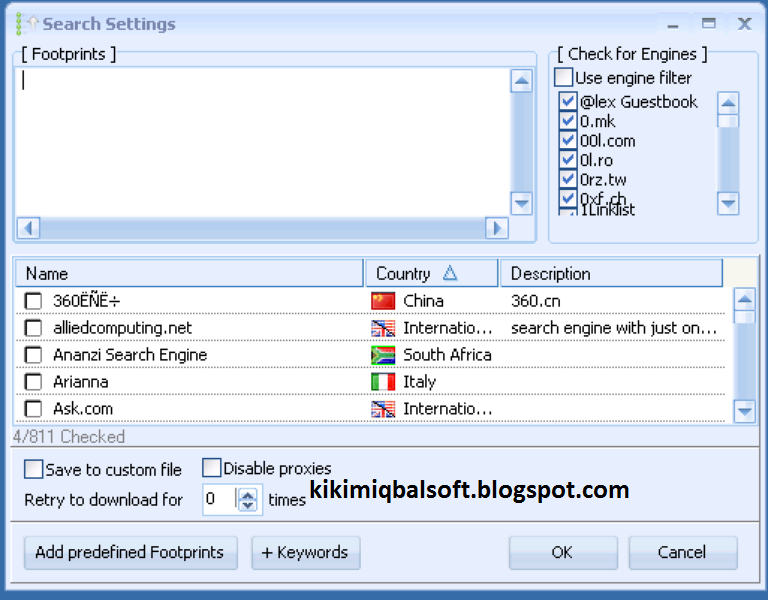The width and height of the screenshot is (768, 600).
Task: Check the Arianna search engine
Action: (33, 382)
